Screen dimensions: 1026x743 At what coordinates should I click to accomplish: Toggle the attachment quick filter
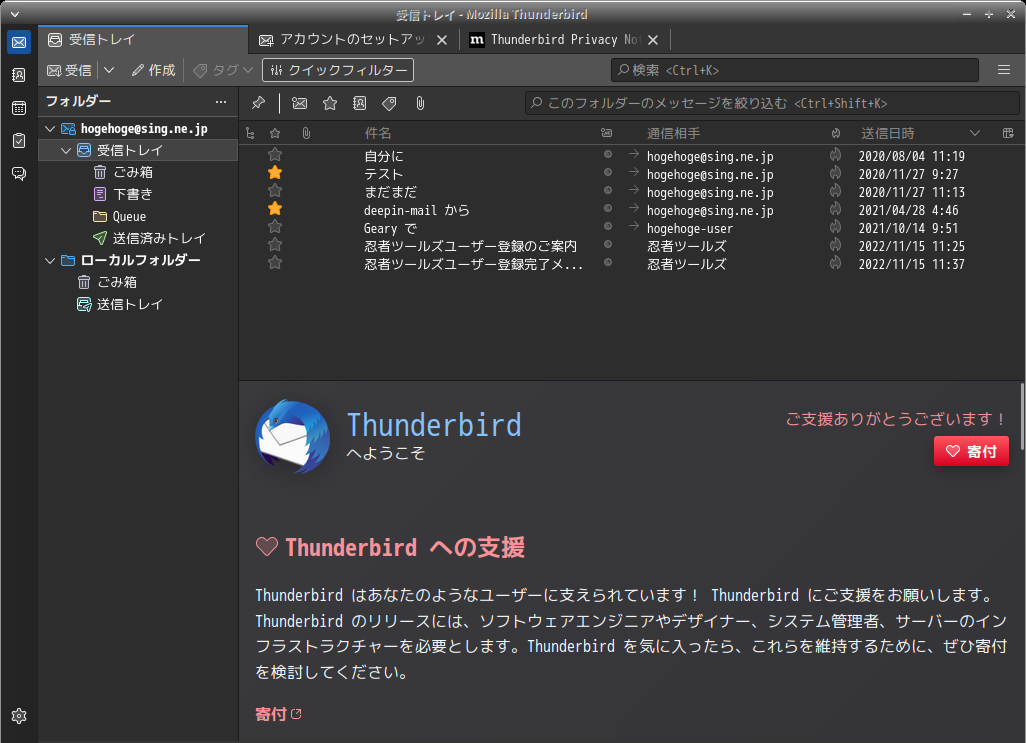420,103
